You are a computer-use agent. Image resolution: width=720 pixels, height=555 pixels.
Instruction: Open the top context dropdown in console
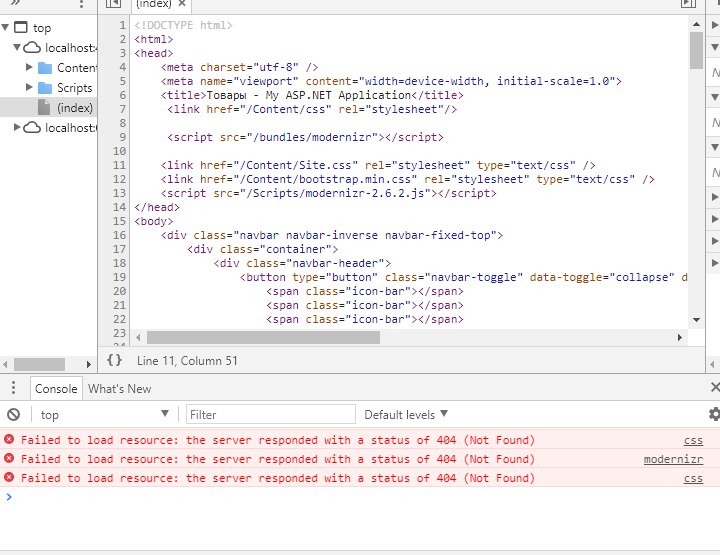[x=104, y=415]
